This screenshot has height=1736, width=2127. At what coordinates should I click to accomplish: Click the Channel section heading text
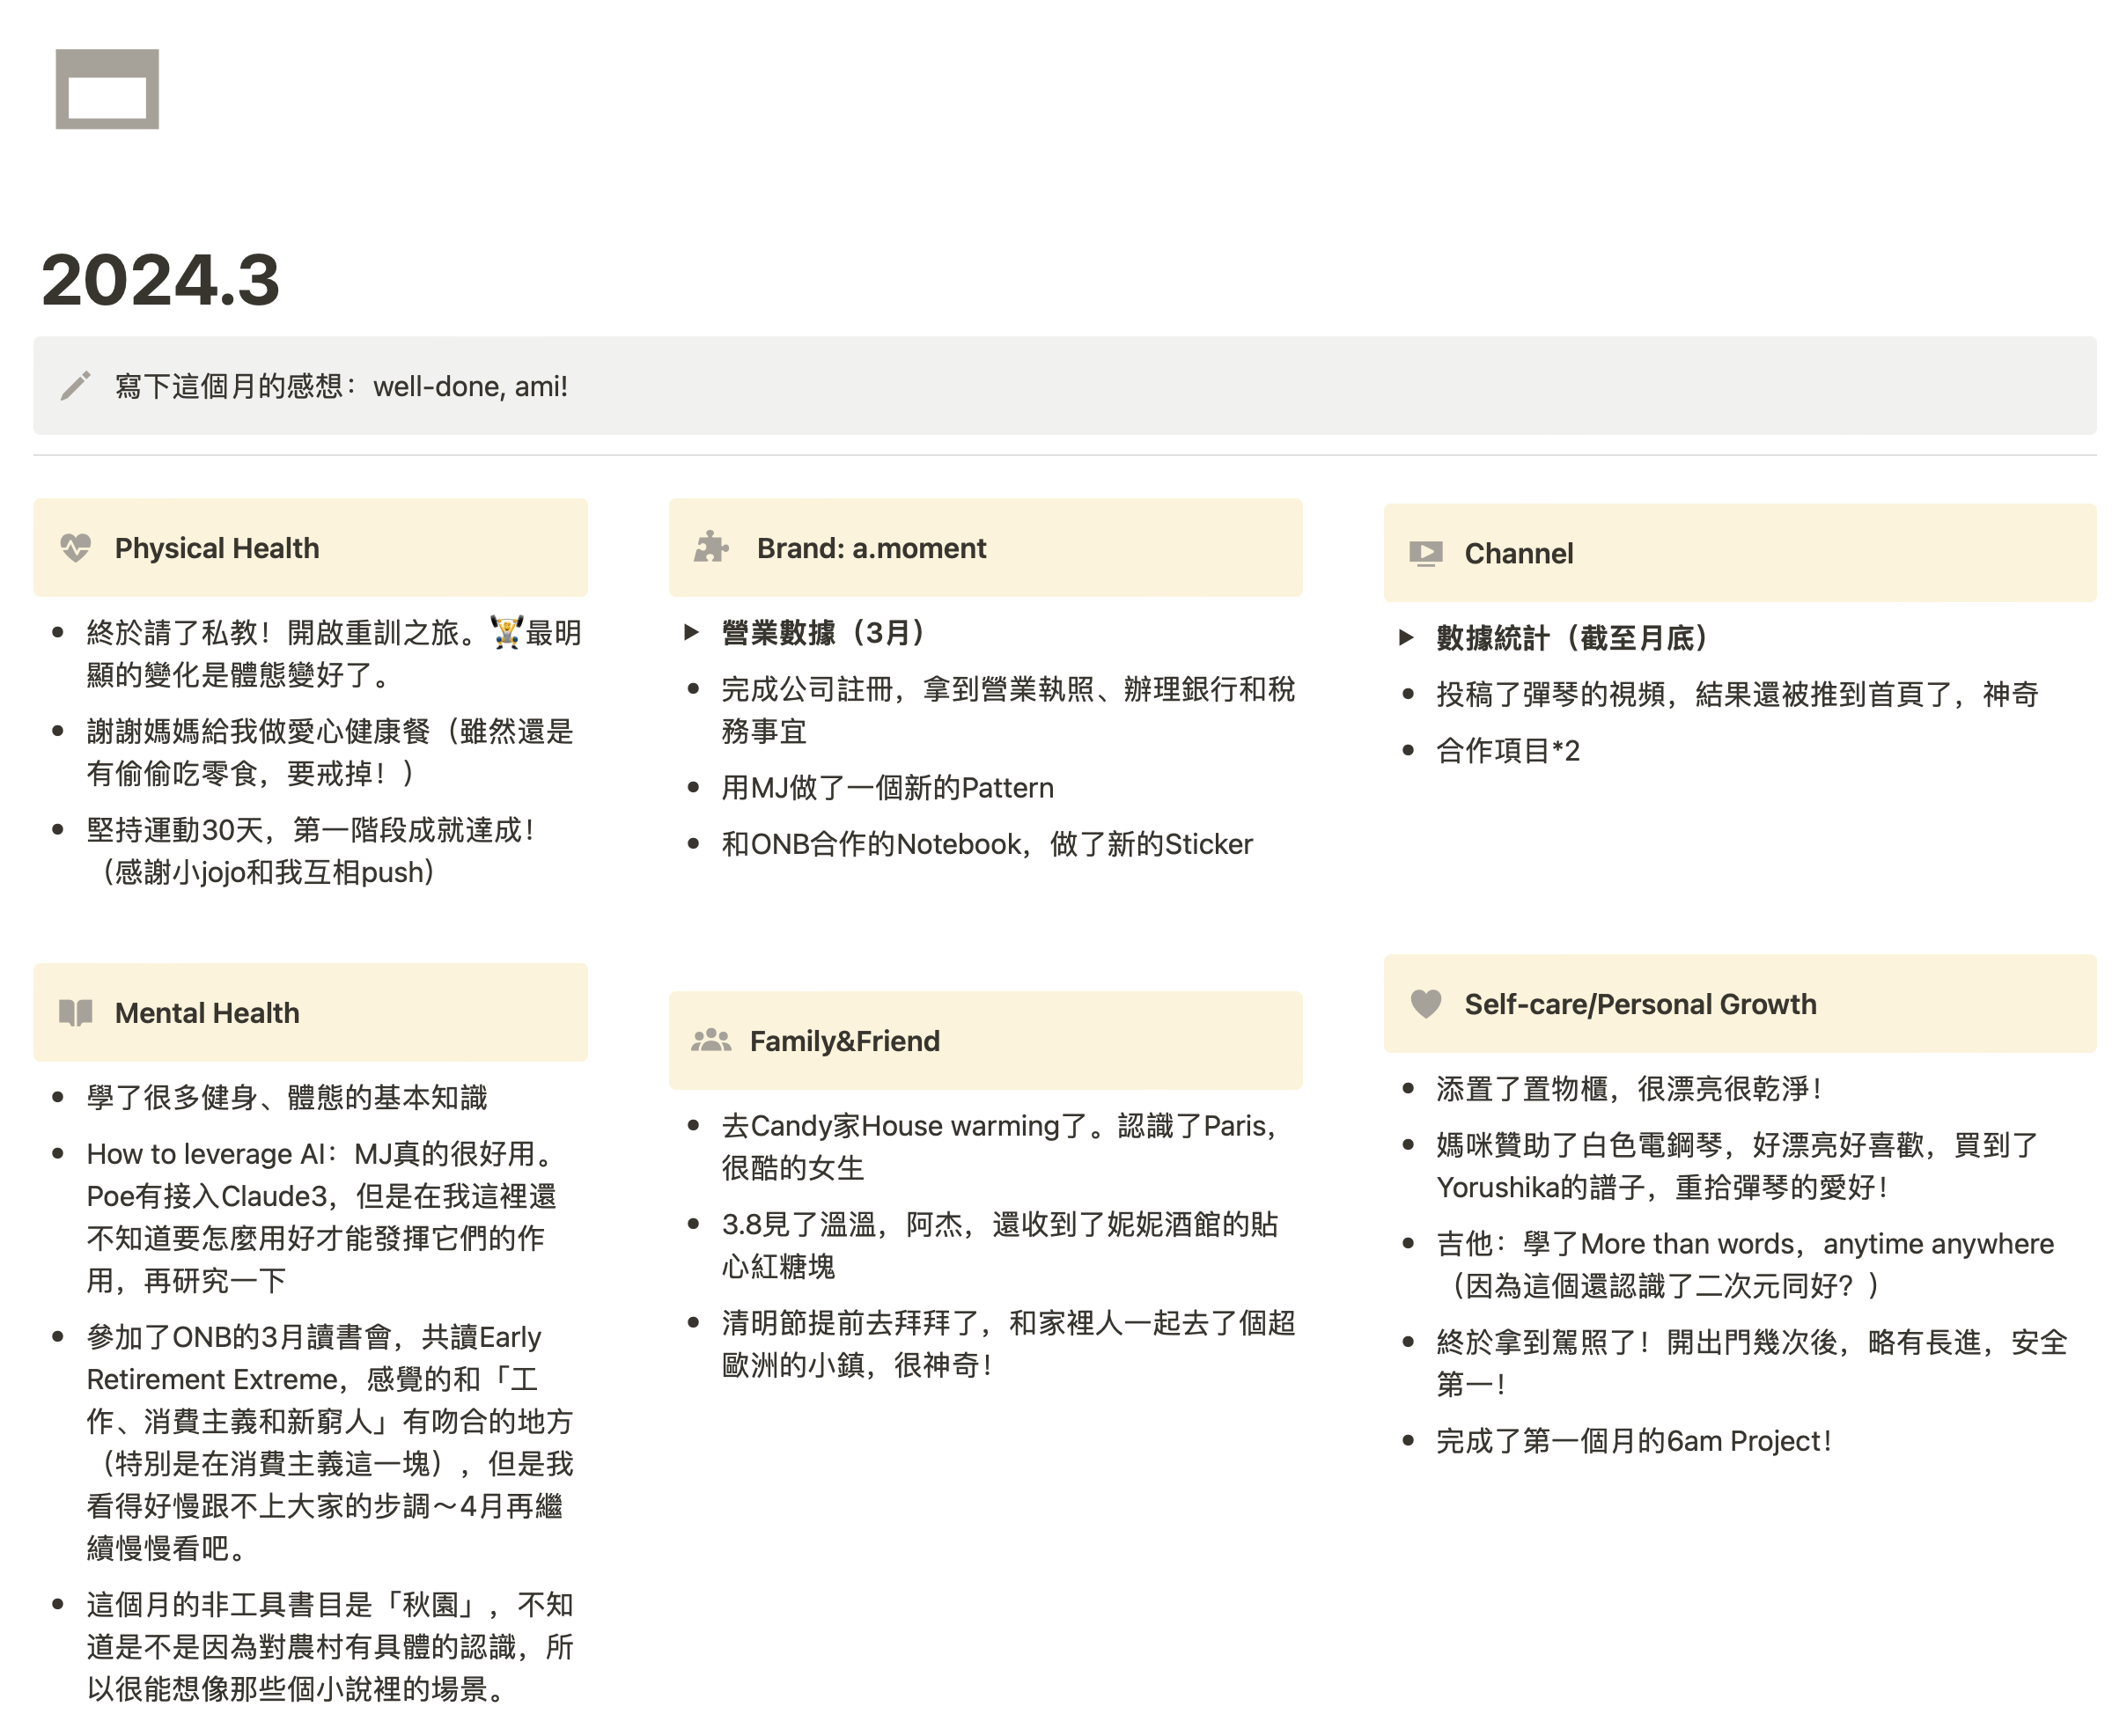coord(1518,553)
